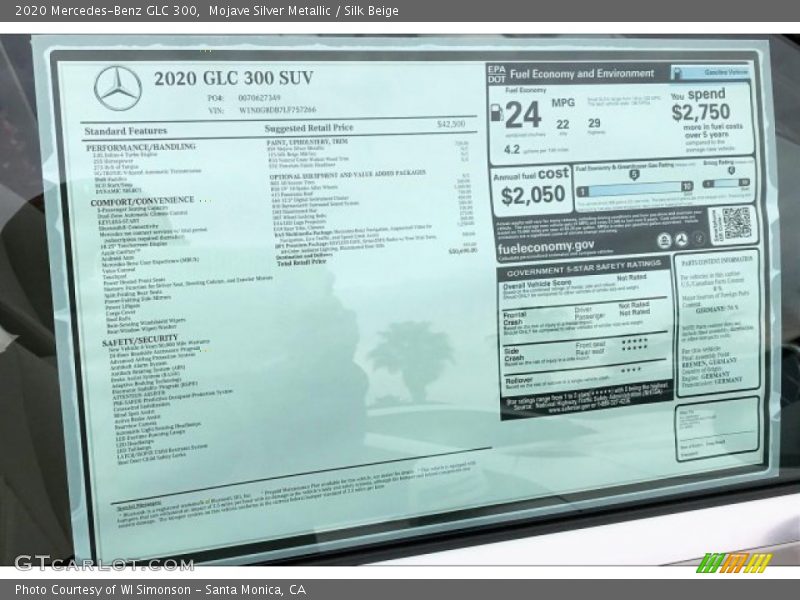Click the $42,500 base price

pos(451,124)
